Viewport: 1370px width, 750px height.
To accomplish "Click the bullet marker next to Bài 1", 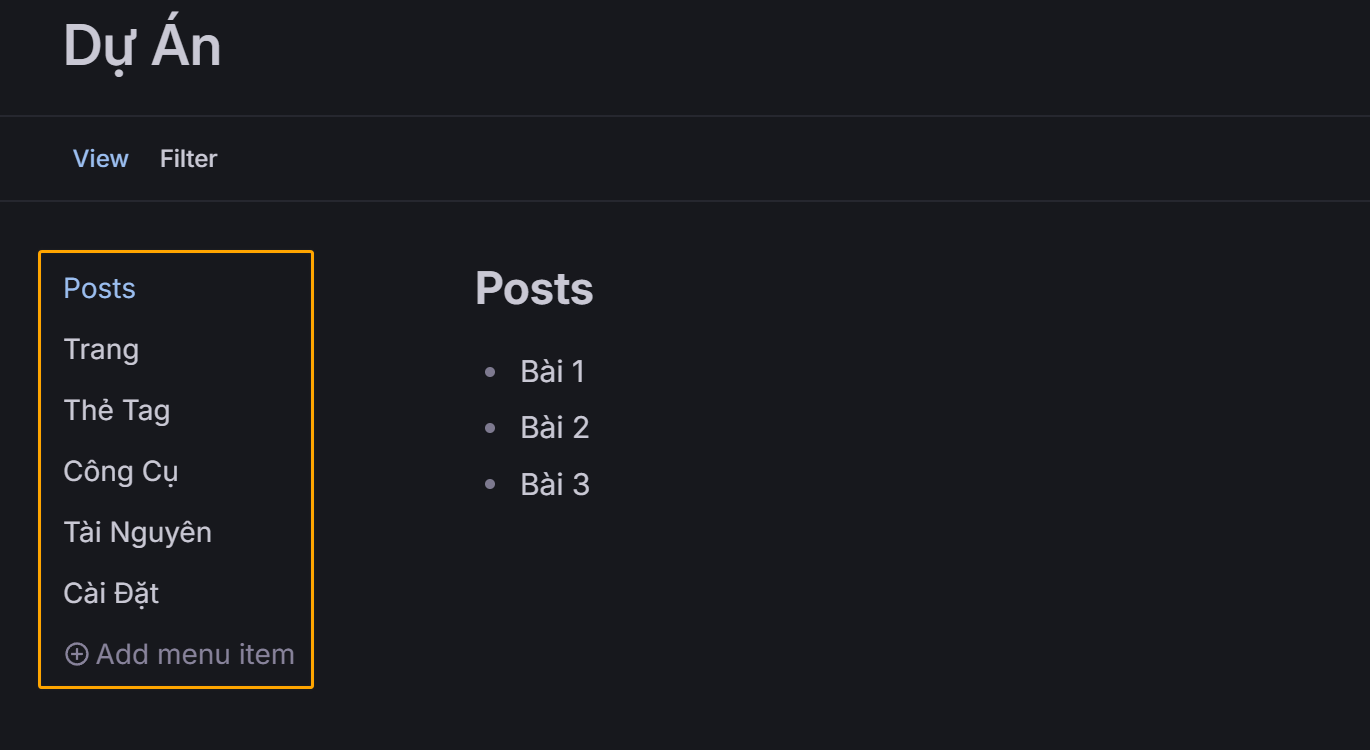I will [x=490, y=372].
